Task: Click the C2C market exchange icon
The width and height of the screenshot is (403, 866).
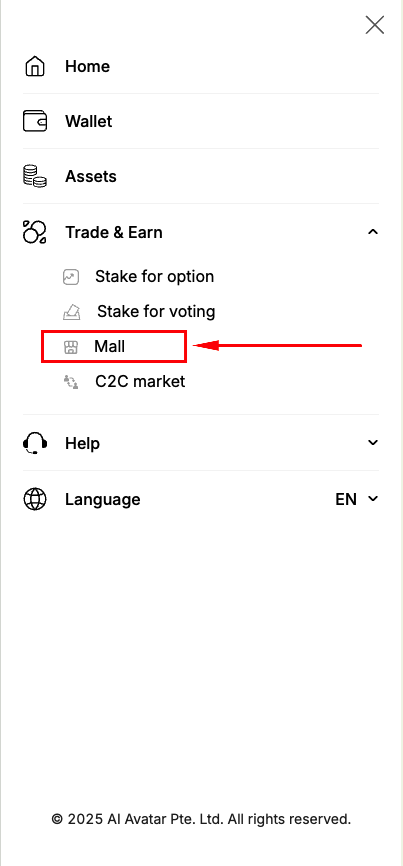Action: [71, 382]
